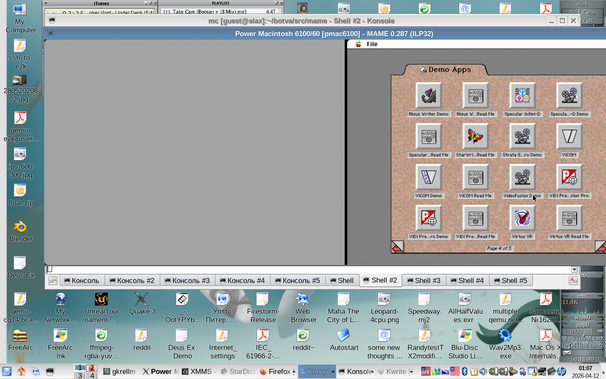The height and width of the screenshot is (379, 606).
Task: Open the Leopard-4cpu.png desktop file
Action: [383, 308]
